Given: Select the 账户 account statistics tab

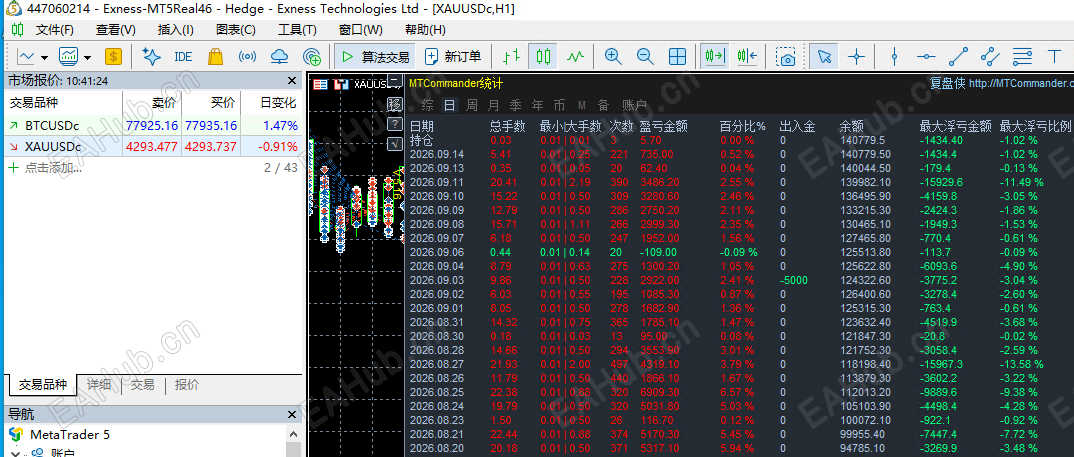Looking at the screenshot, I should click(x=634, y=106).
